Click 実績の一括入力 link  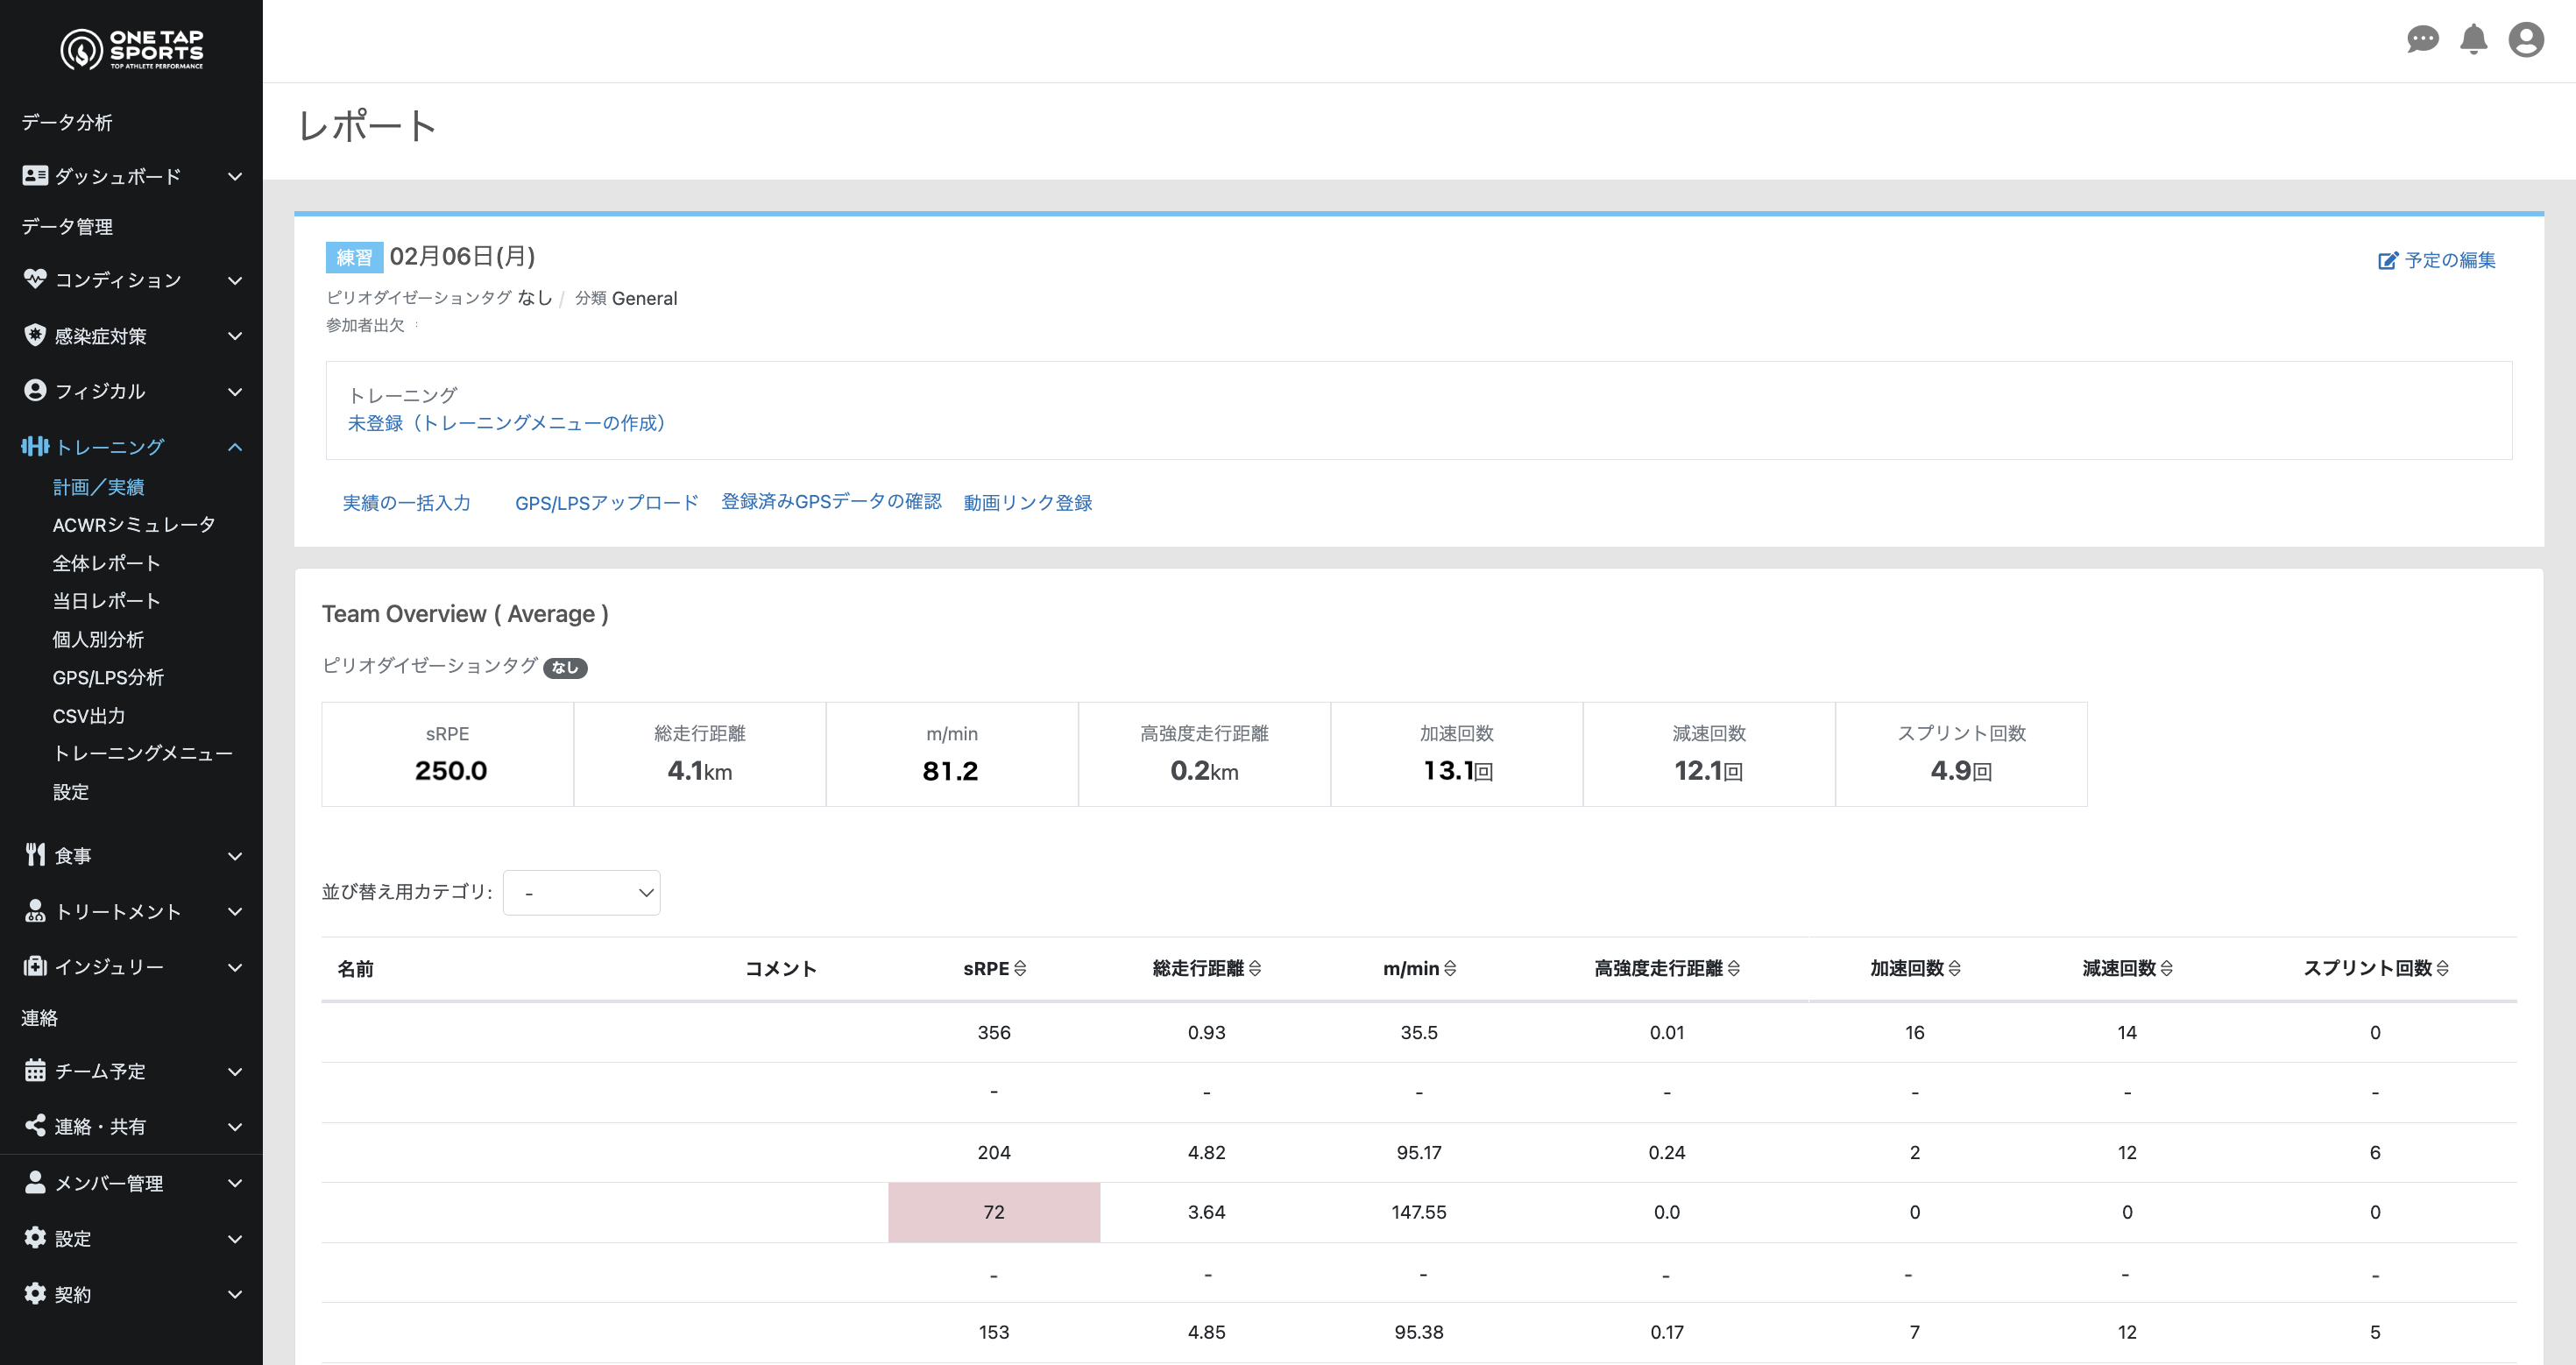point(406,503)
